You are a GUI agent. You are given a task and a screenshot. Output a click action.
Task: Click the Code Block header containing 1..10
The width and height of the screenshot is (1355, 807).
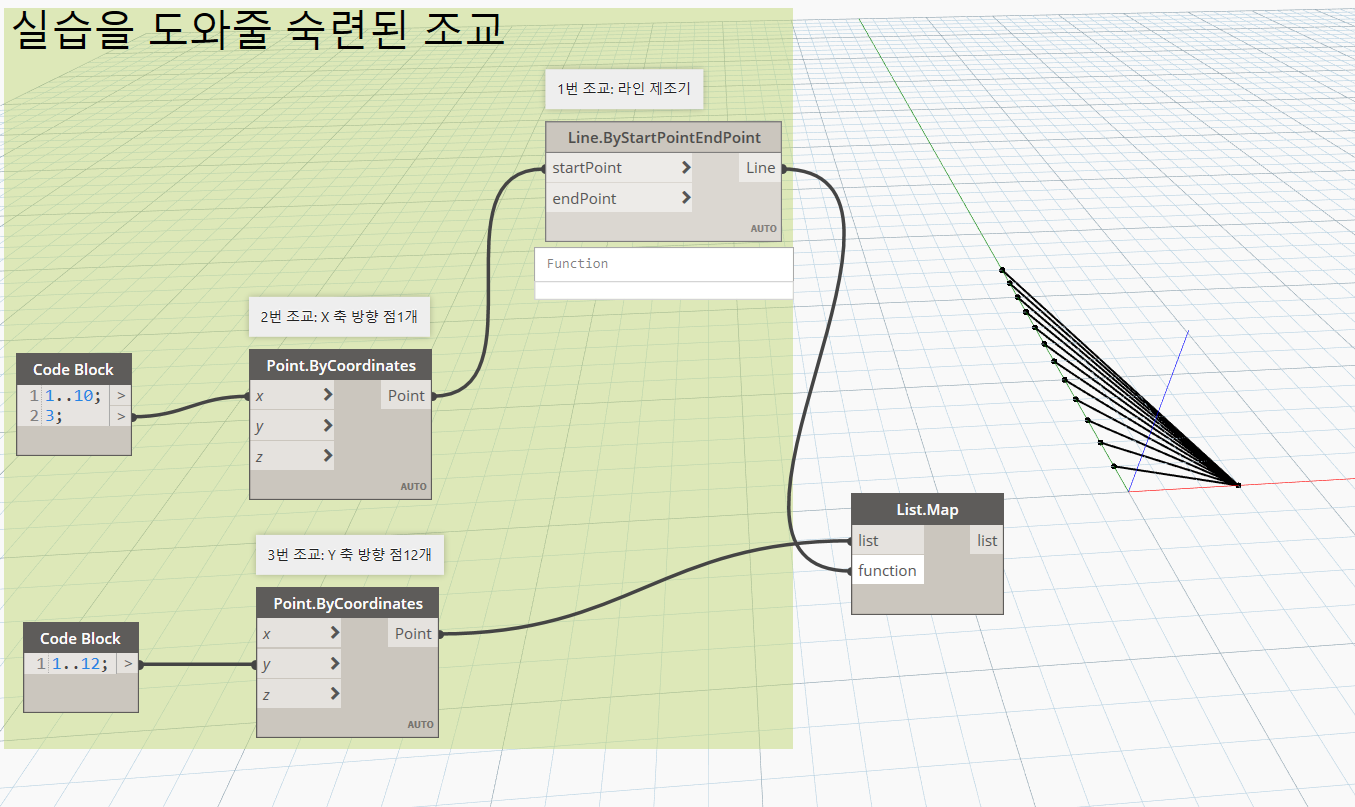click(74, 369)
